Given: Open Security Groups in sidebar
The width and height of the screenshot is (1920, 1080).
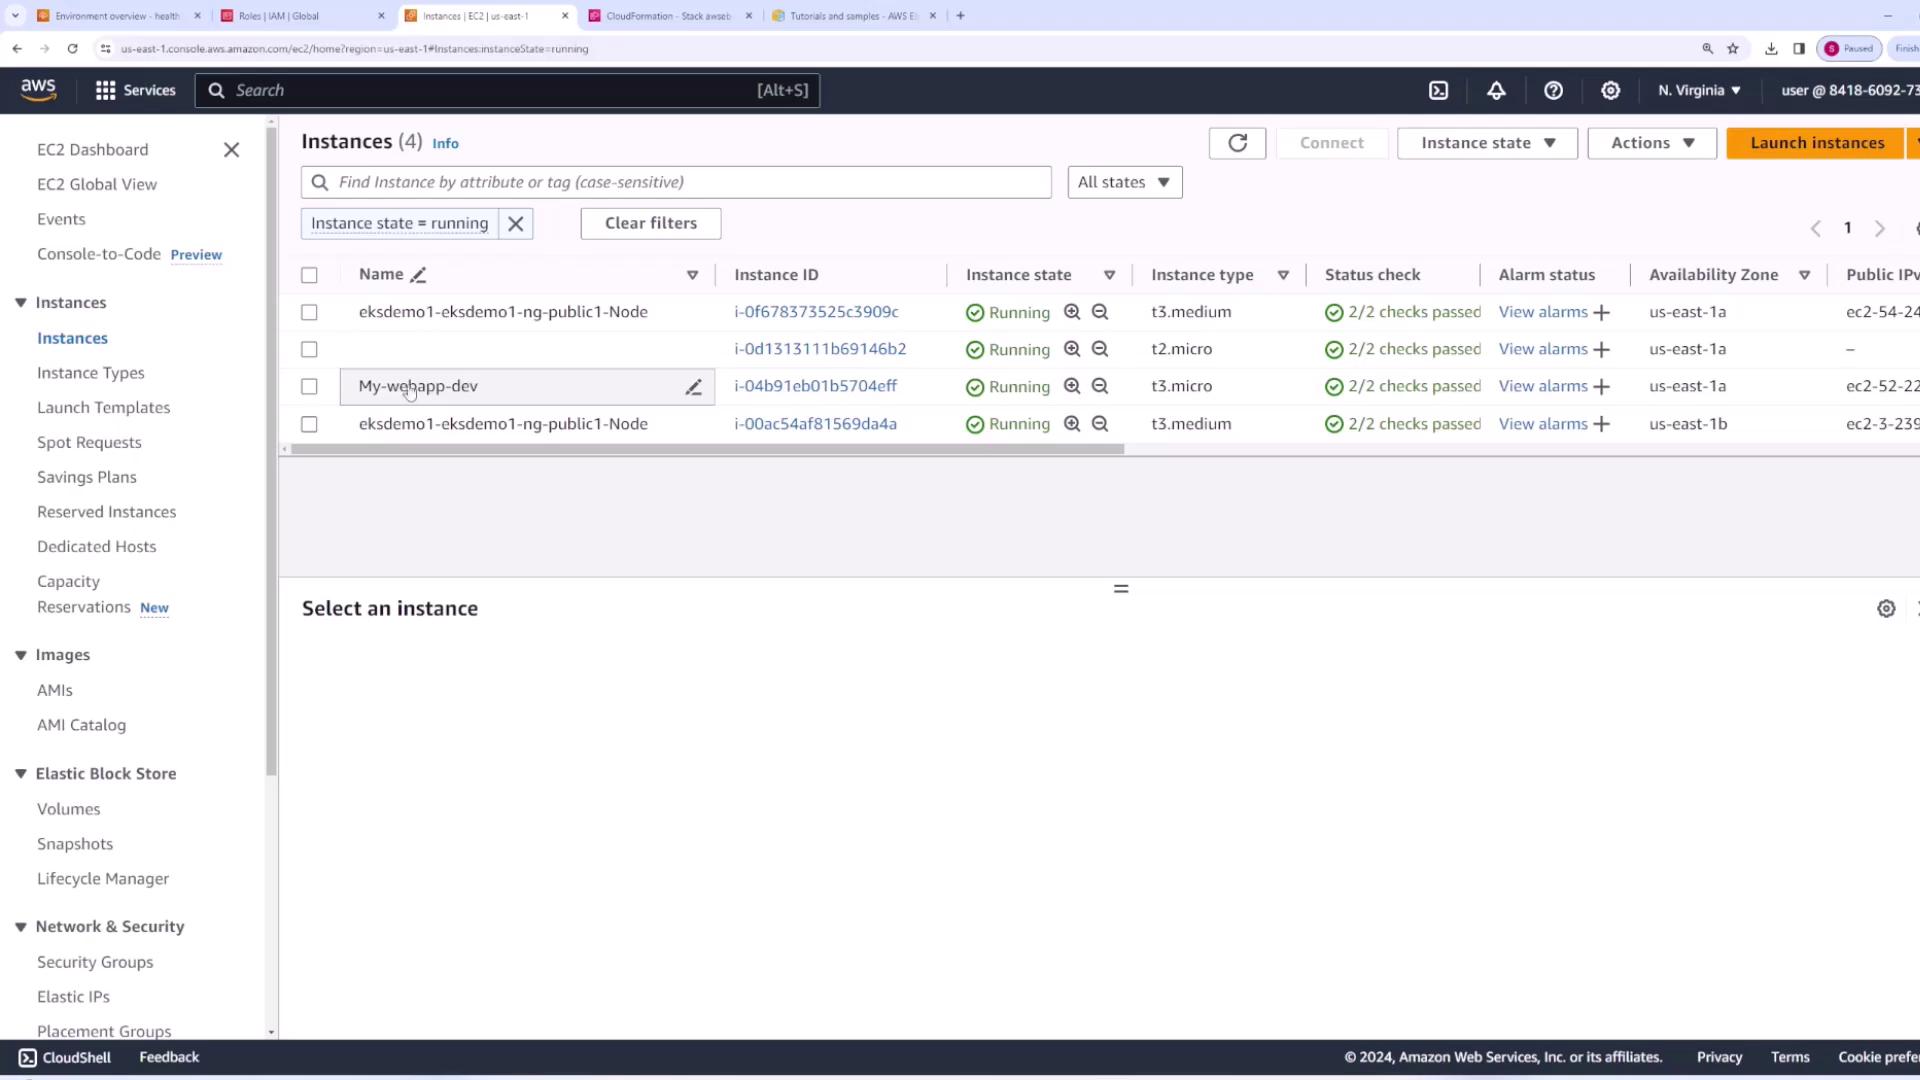Looking at the screenshot, I should [95, 962].
